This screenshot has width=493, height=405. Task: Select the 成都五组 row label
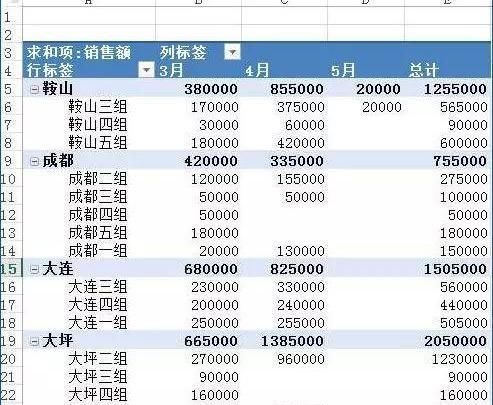tap(98, 233)
